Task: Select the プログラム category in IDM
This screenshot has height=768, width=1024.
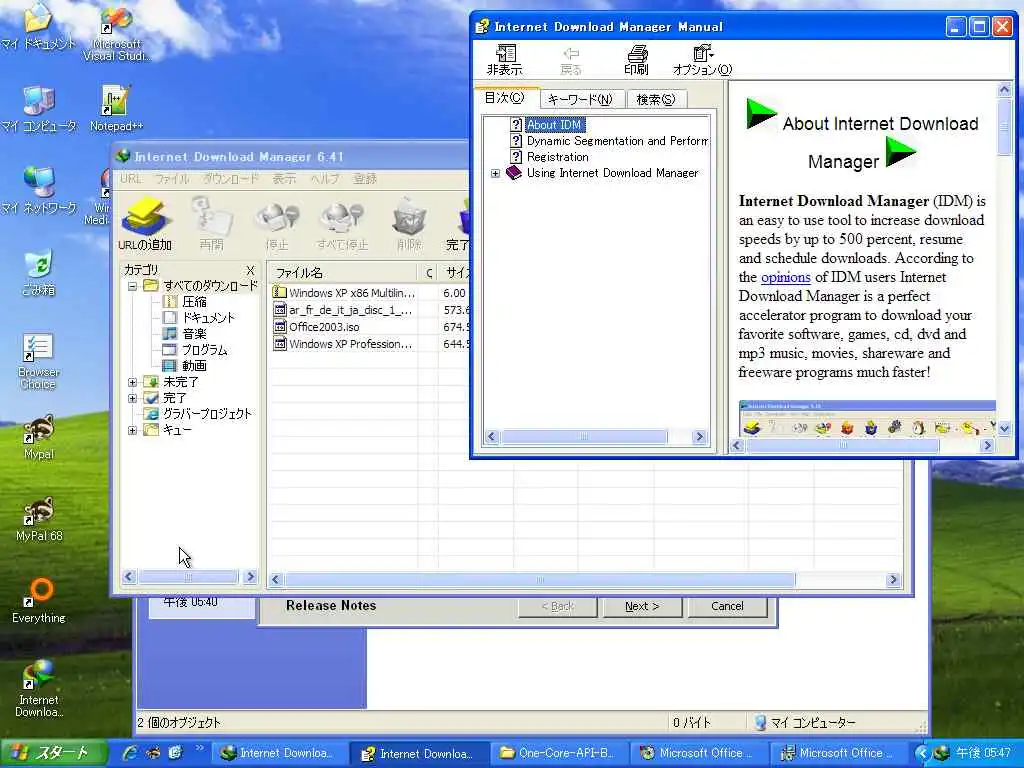Action: pos(204,350)
